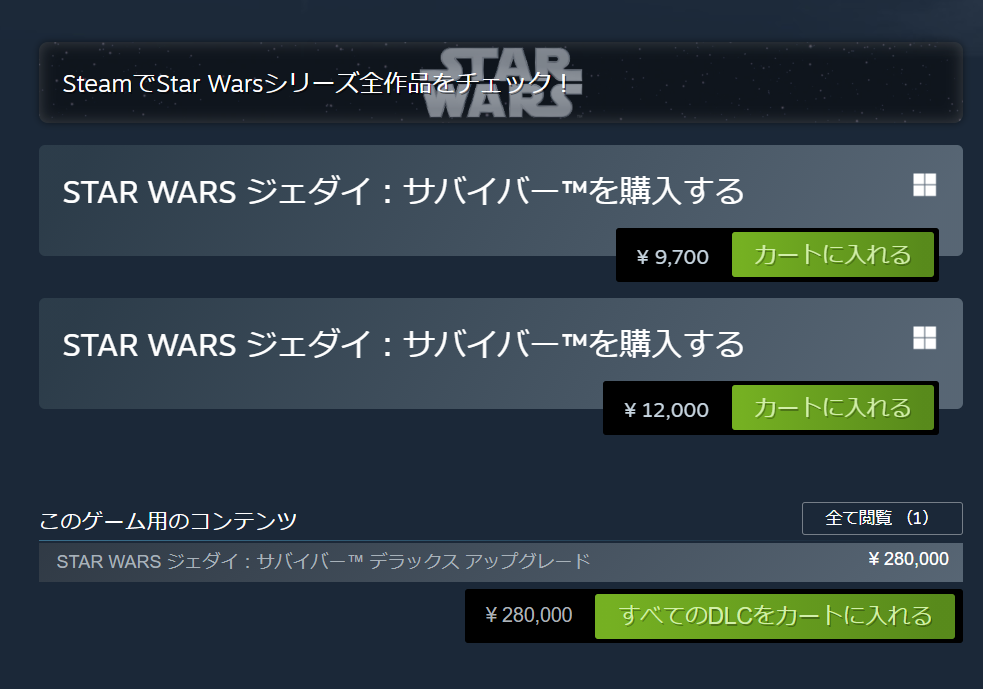Viewport: 983px width, 689px height.
Task: Click the blue divider line under コンテンツ heading
Action: coord(501,540)
